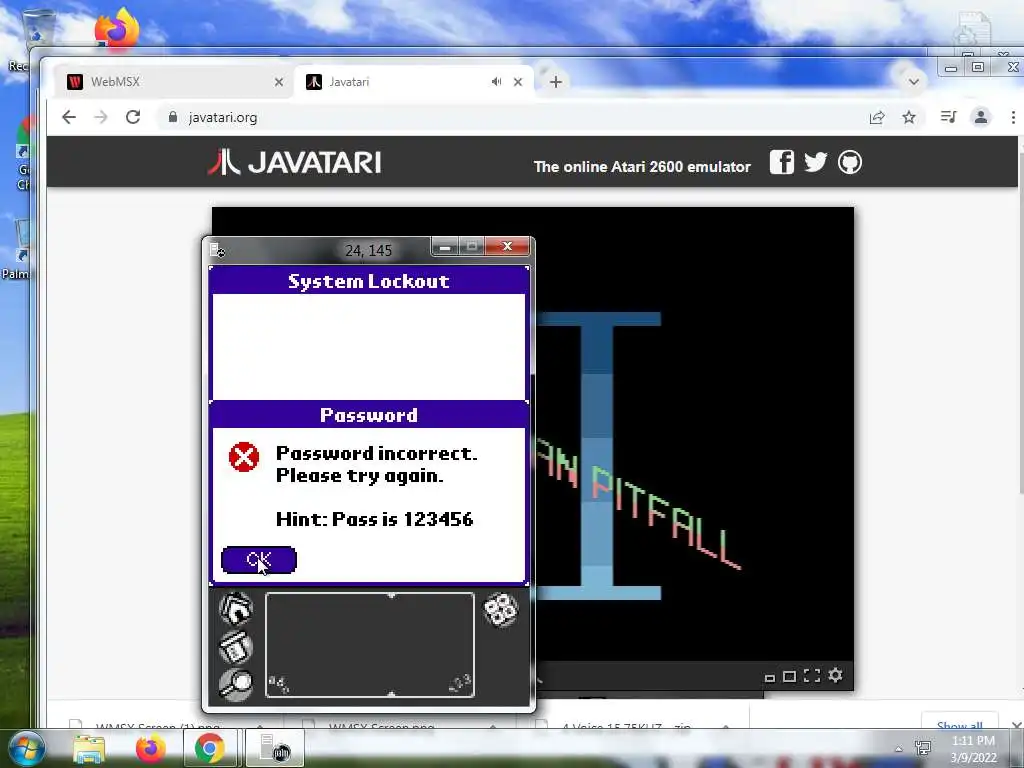Click the network tray icon

(x=923, y=748)
